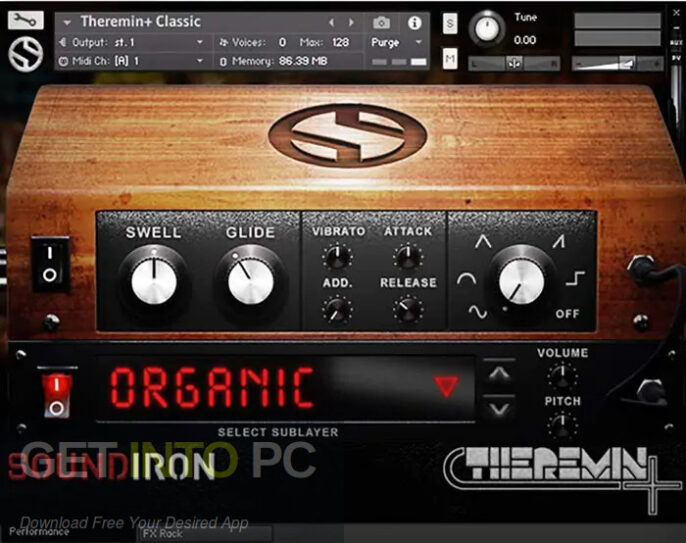
Task: Click the ADD. knob
Action: (x=337, y=309)
